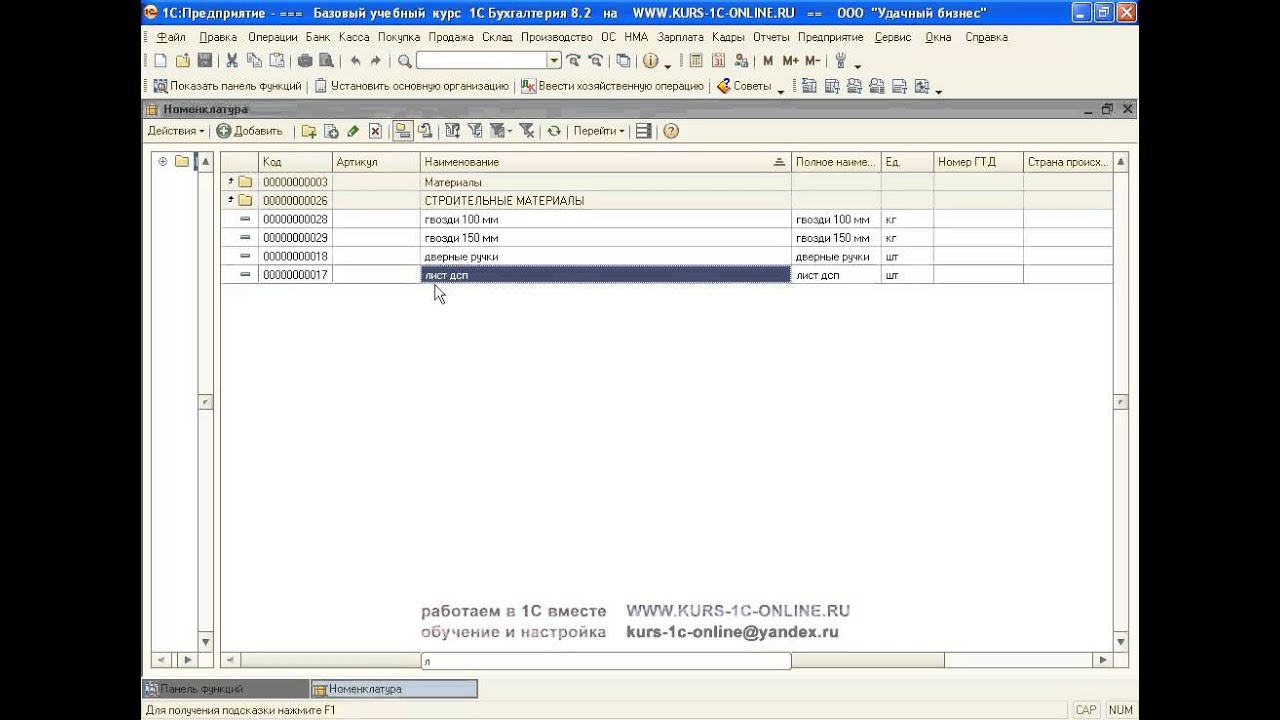This screenshot has height=720, width=1280.
Task: Select the code cell 00000000017
Action: pos(295,274)
